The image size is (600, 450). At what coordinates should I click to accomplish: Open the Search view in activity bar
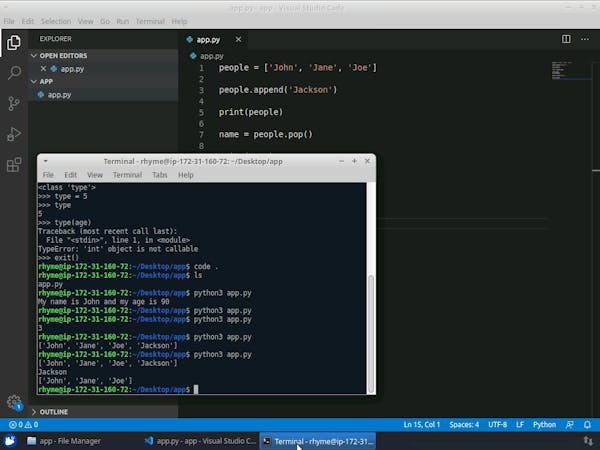[x=14, y=72]
